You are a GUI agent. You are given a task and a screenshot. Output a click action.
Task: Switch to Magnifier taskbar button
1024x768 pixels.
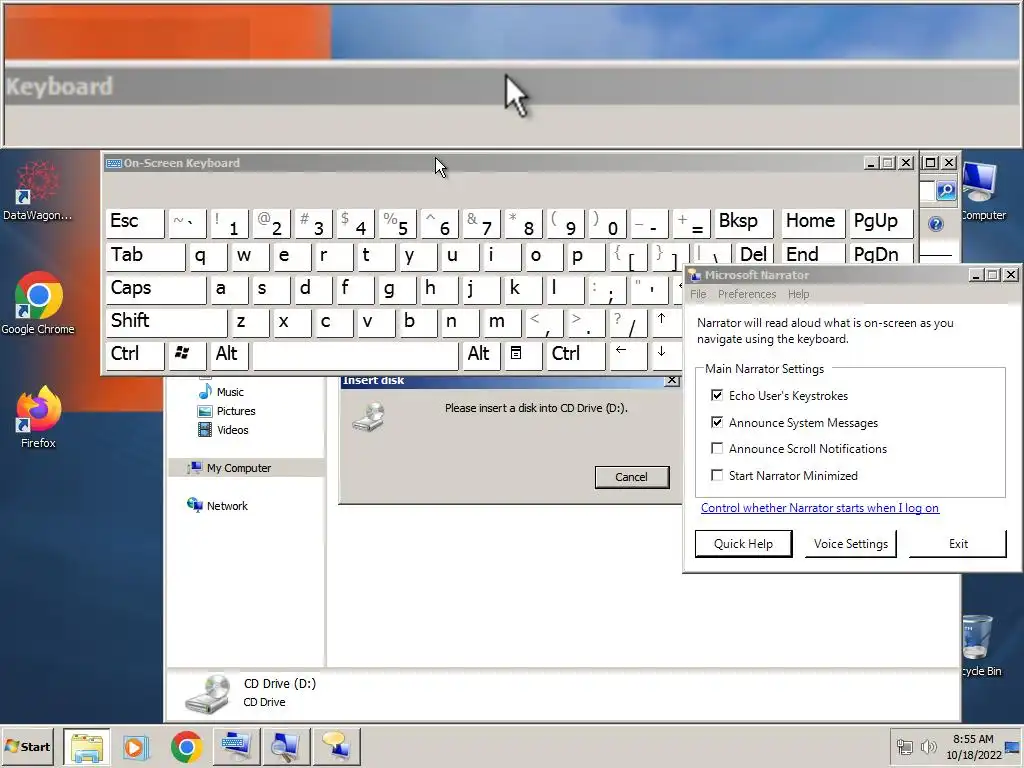pyautogui.click(x=286, y=746)
